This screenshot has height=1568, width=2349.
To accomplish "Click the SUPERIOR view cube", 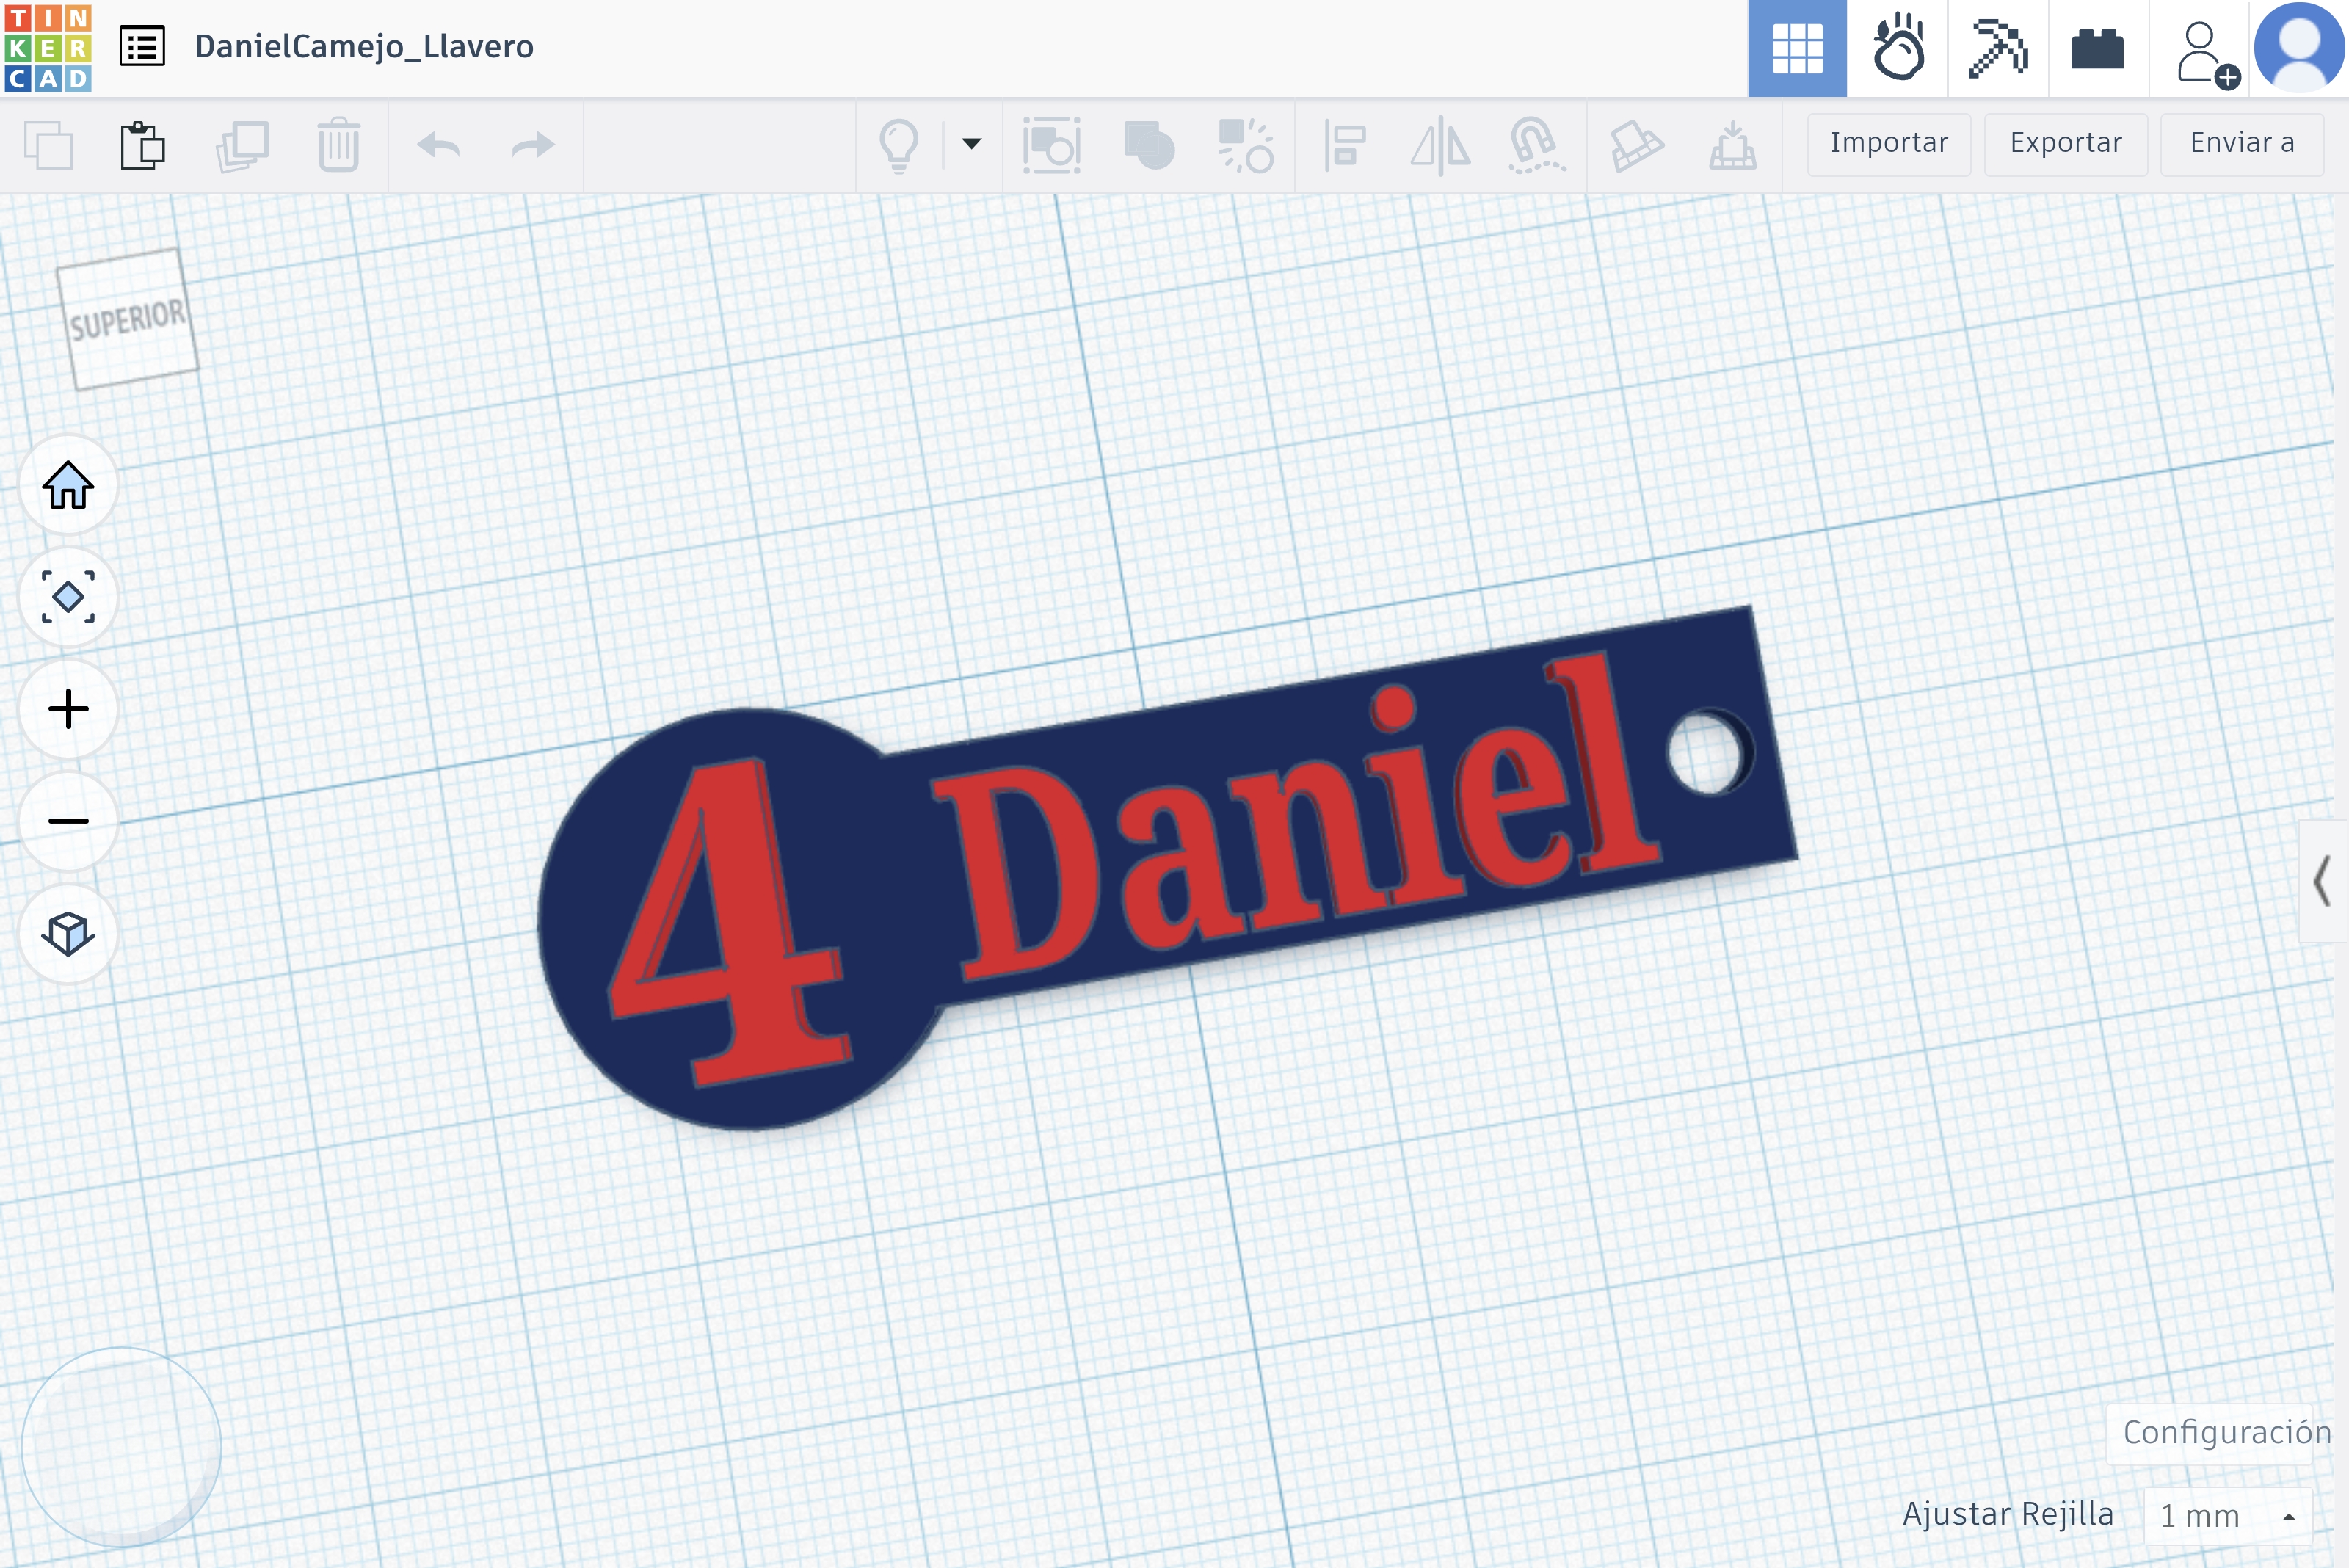I will coord(127,318).
